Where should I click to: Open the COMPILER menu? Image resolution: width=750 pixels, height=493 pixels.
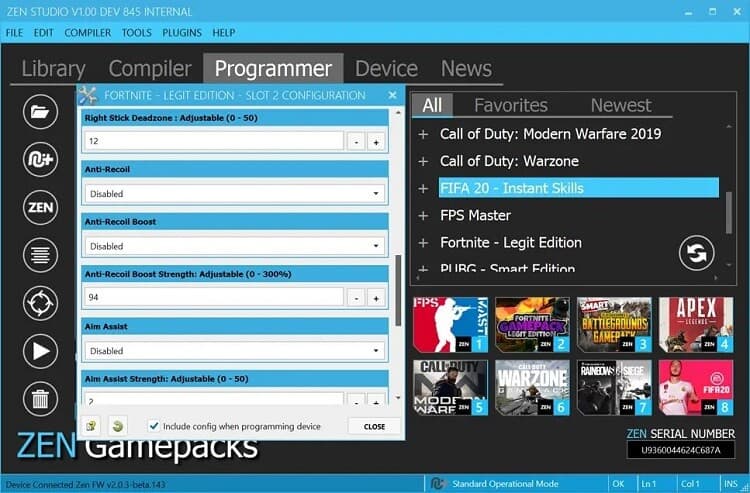click(88, 33)
